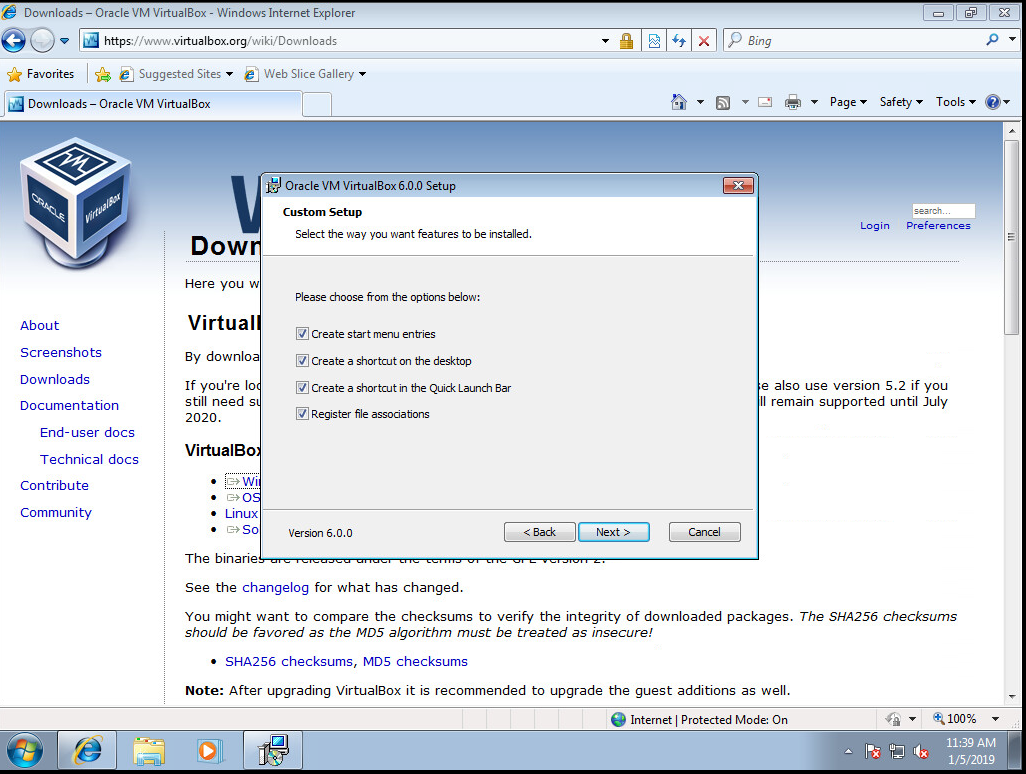Click the site search field
This screenshot has height=774, width=1026.
point(944,211)
